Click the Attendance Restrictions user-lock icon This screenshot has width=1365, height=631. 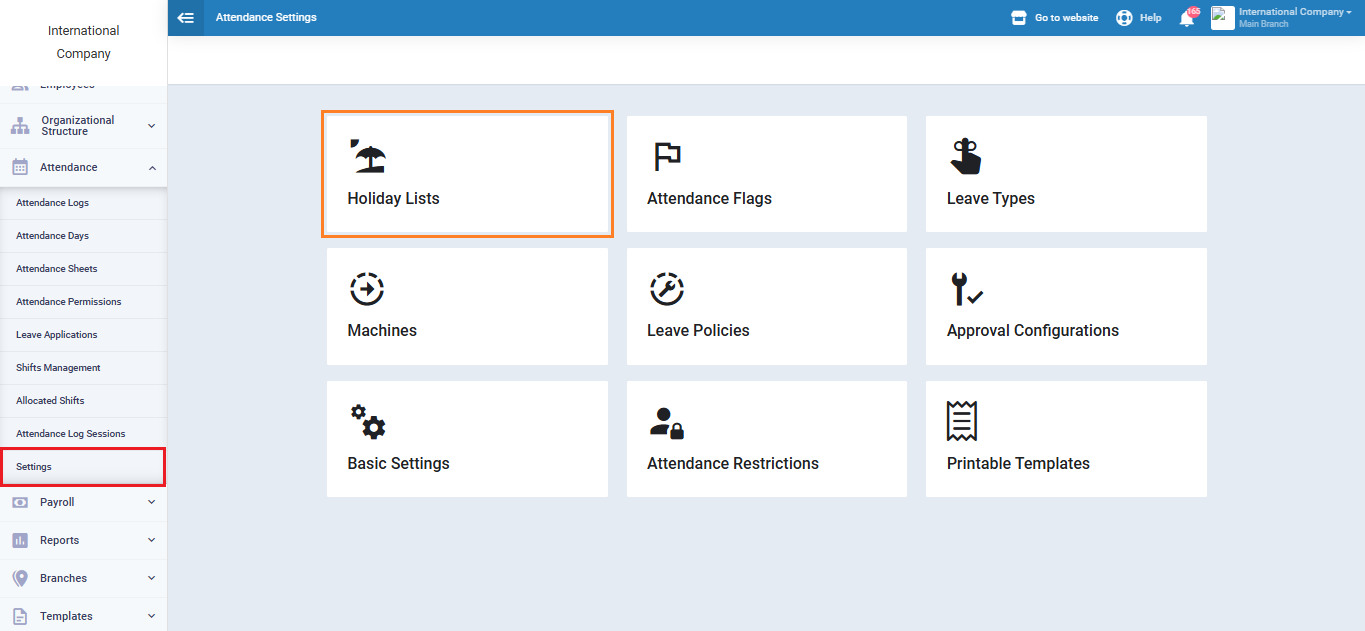point(666,422)
